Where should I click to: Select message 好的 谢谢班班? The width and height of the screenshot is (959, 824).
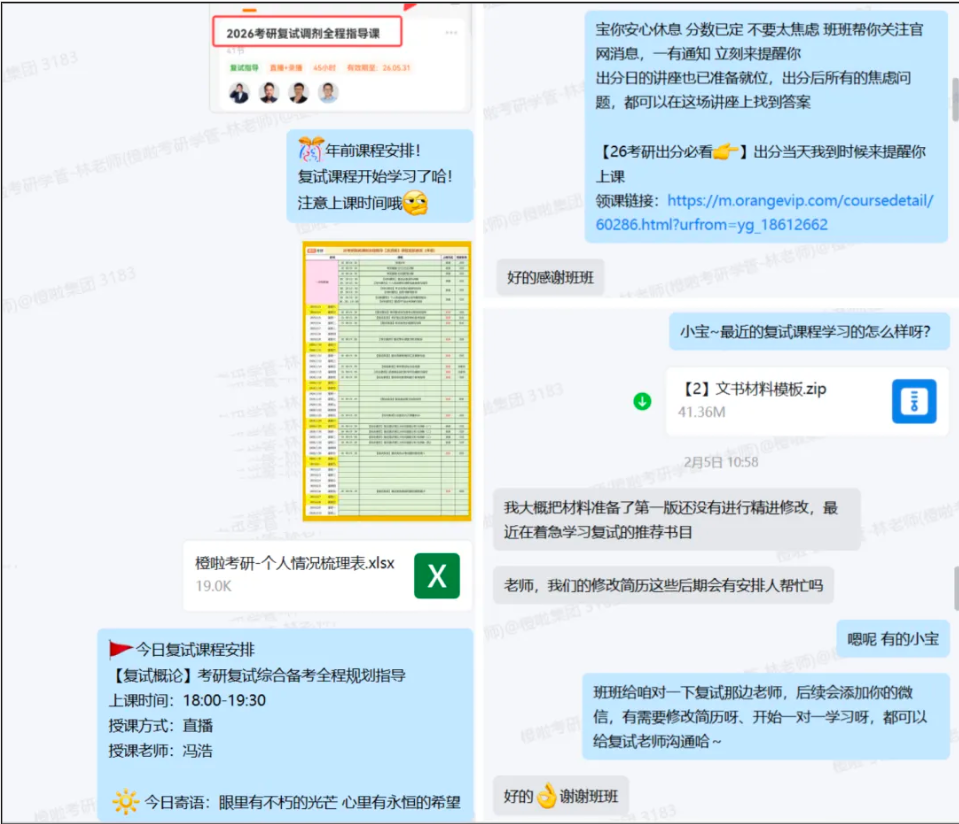[x=561, y=796]
